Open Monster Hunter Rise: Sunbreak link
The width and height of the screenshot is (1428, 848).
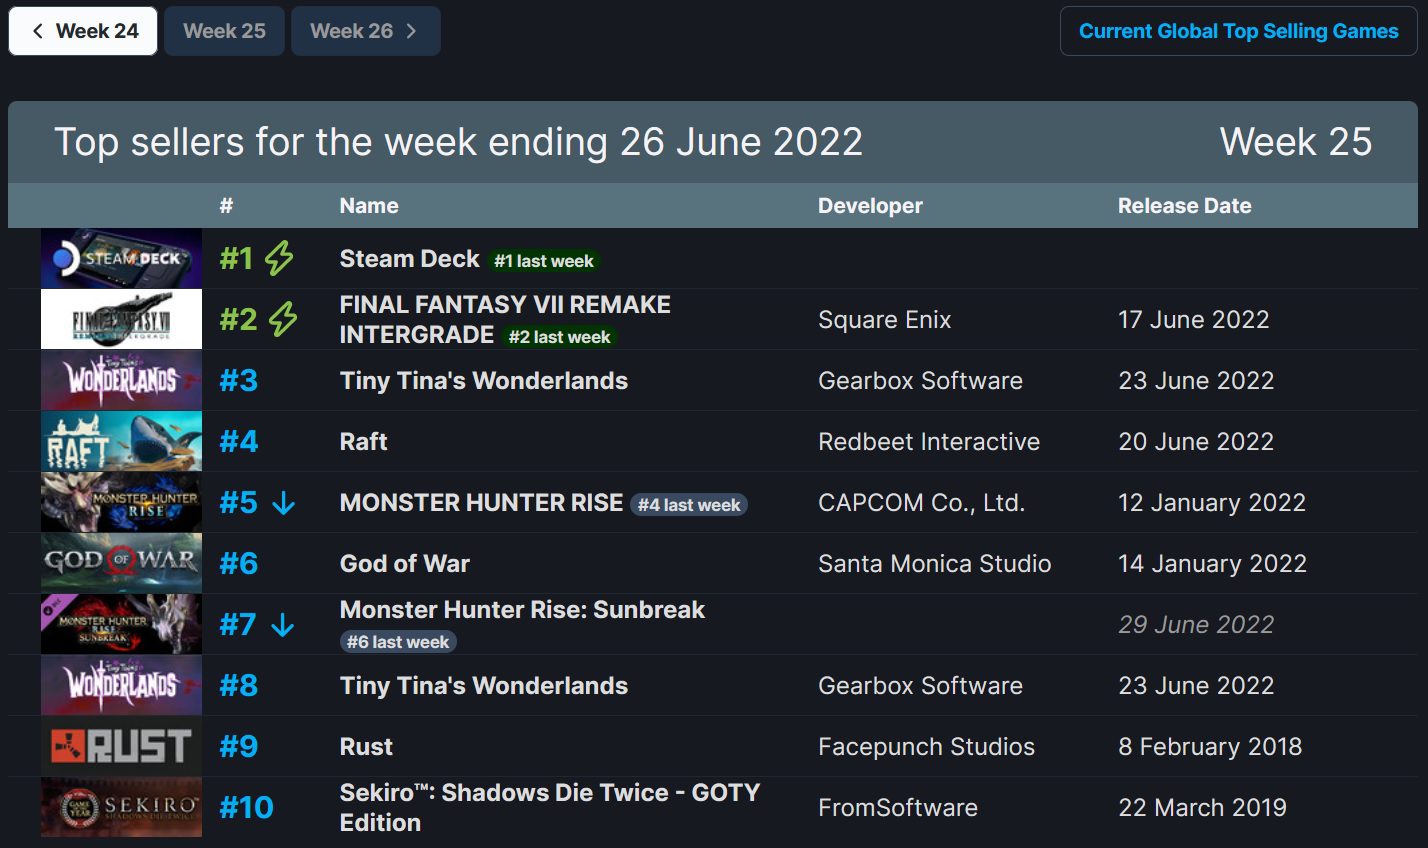522,610
